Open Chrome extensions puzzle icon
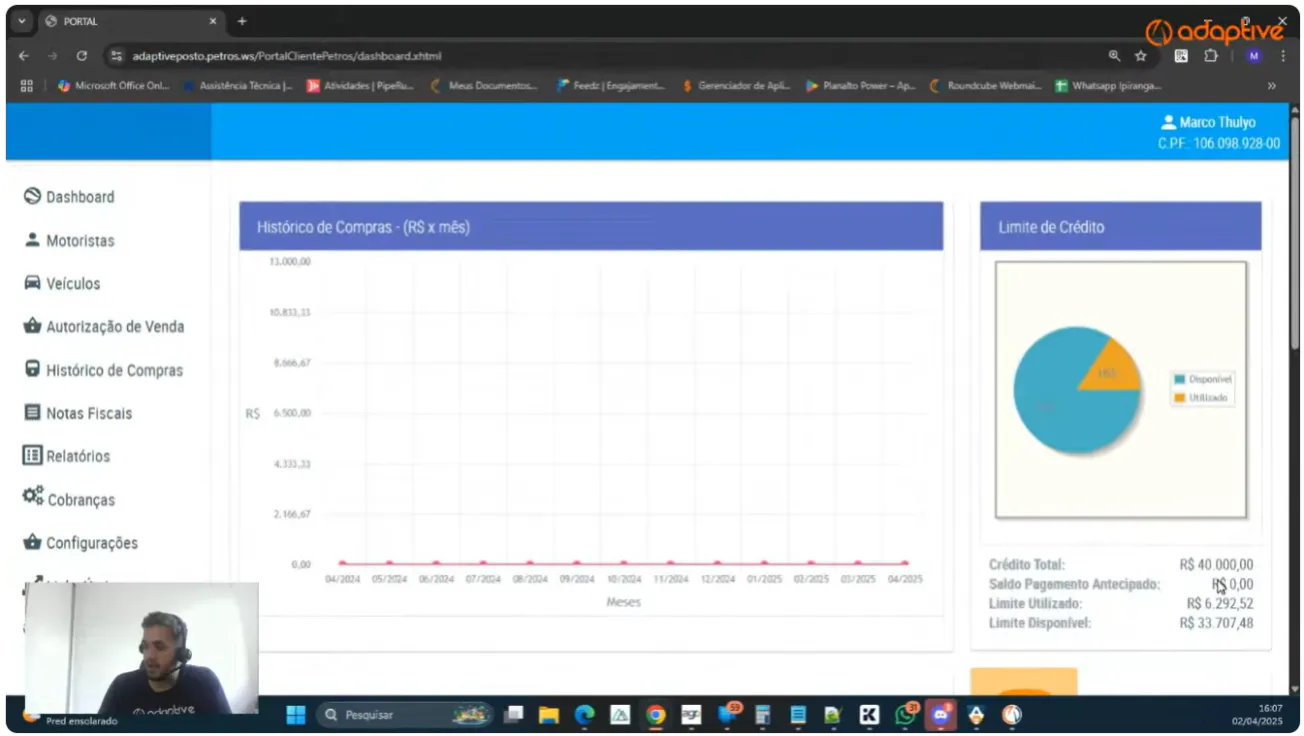Image resolution: width=1304 pixels, height=736 pixels. (1210, 56)
